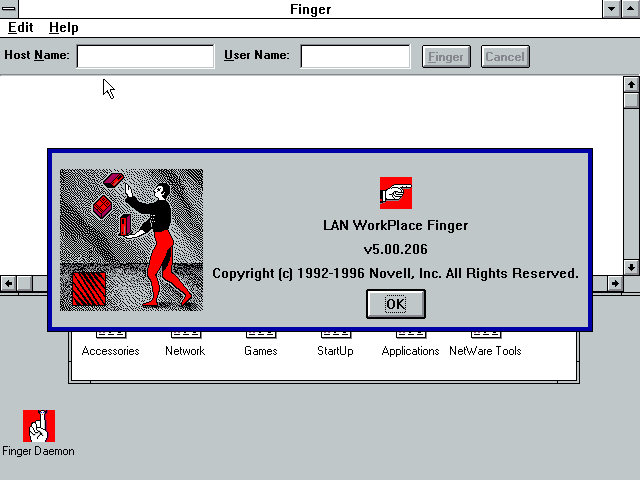Maximize the Finger window
The width and height of the screenshot is (640, 480).
(631, 9)
